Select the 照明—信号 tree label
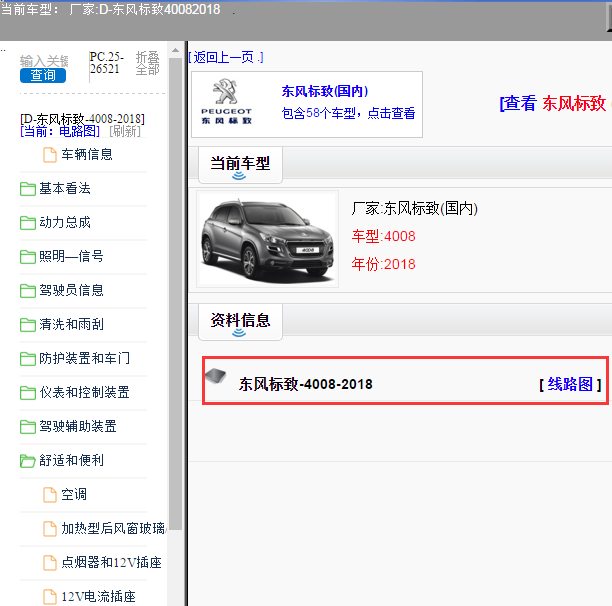Screen dimensions: 612x606 pyautogui.click(x=71, y=256)
